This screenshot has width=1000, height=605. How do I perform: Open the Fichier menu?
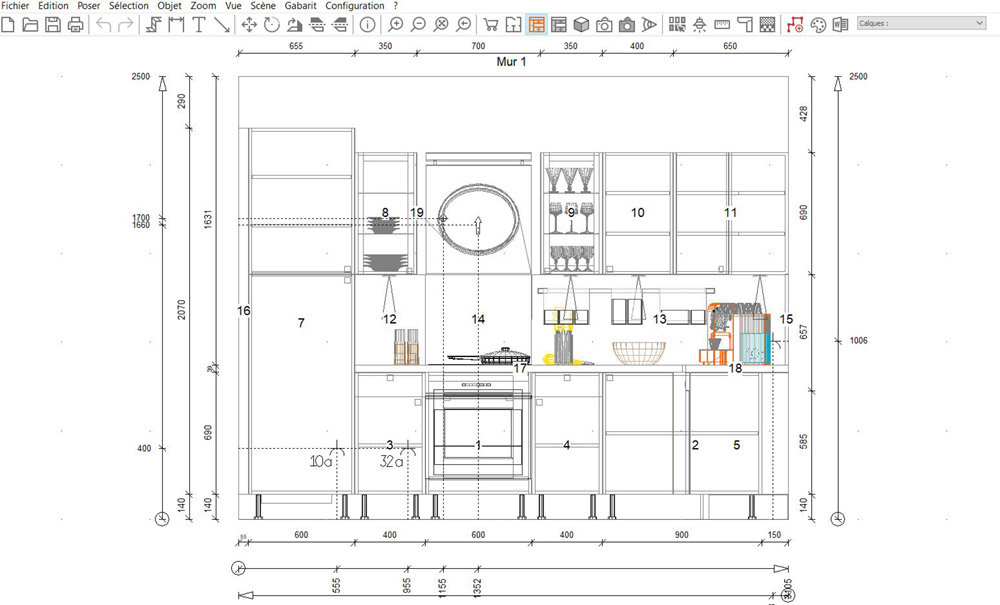(x=17, y=6)
